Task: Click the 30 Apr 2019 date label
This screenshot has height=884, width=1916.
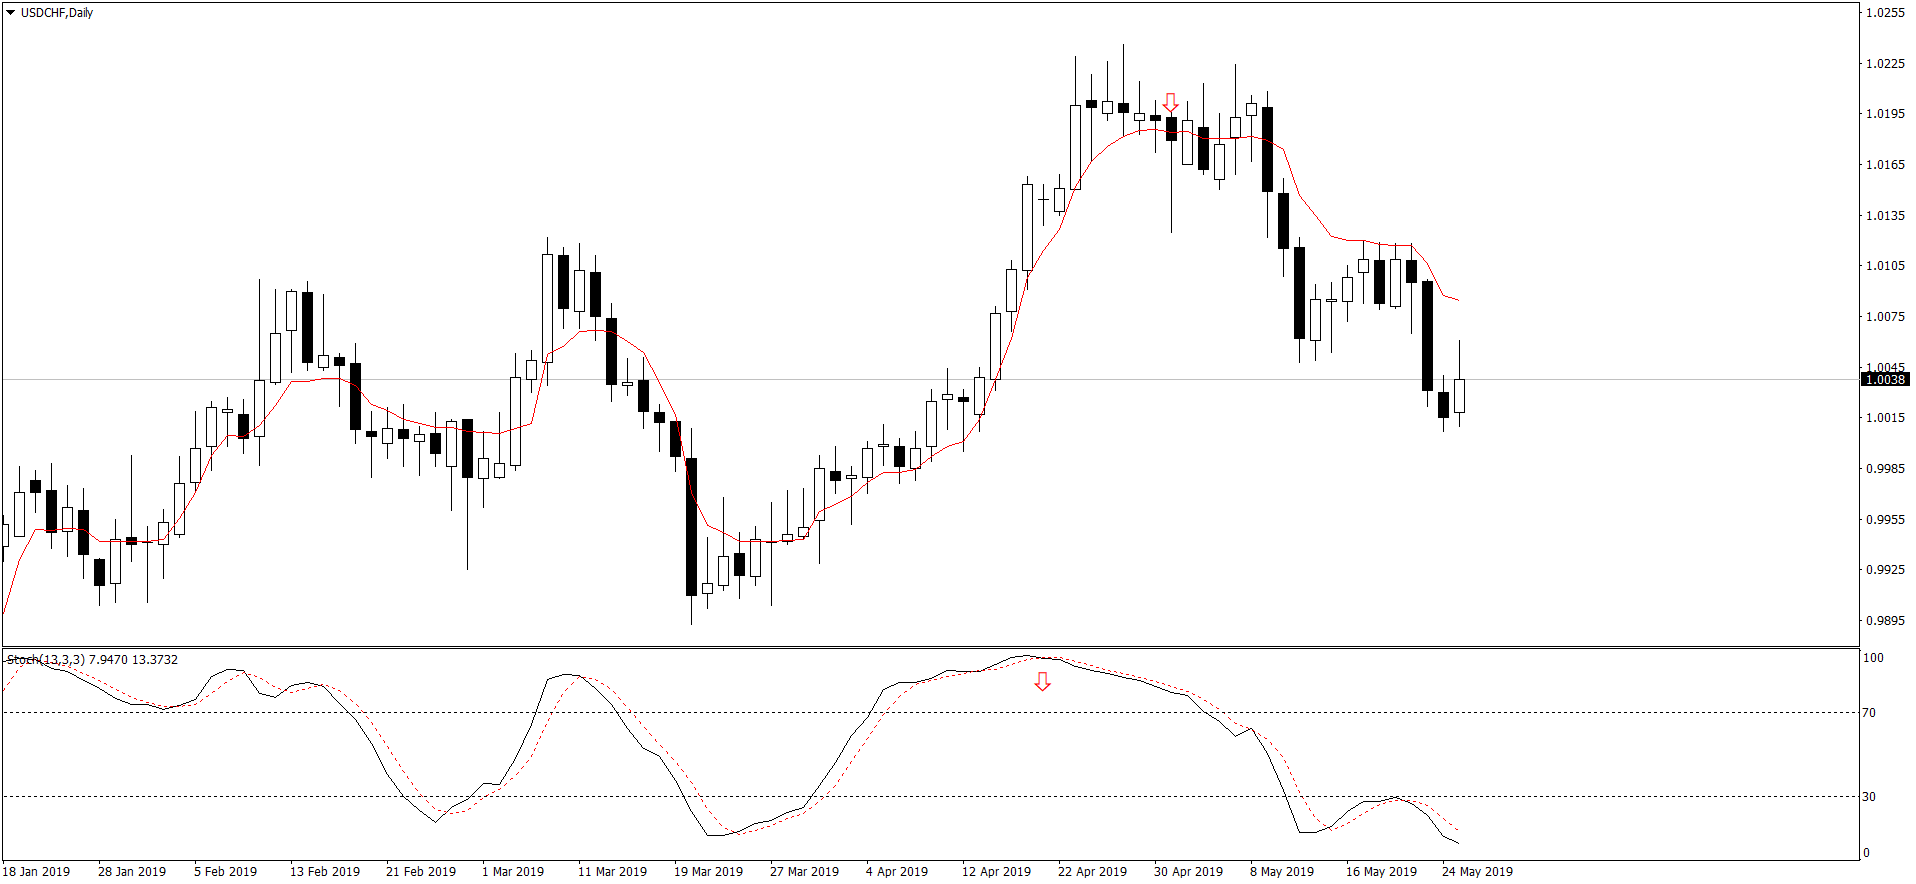Action: coord(1188,872)
